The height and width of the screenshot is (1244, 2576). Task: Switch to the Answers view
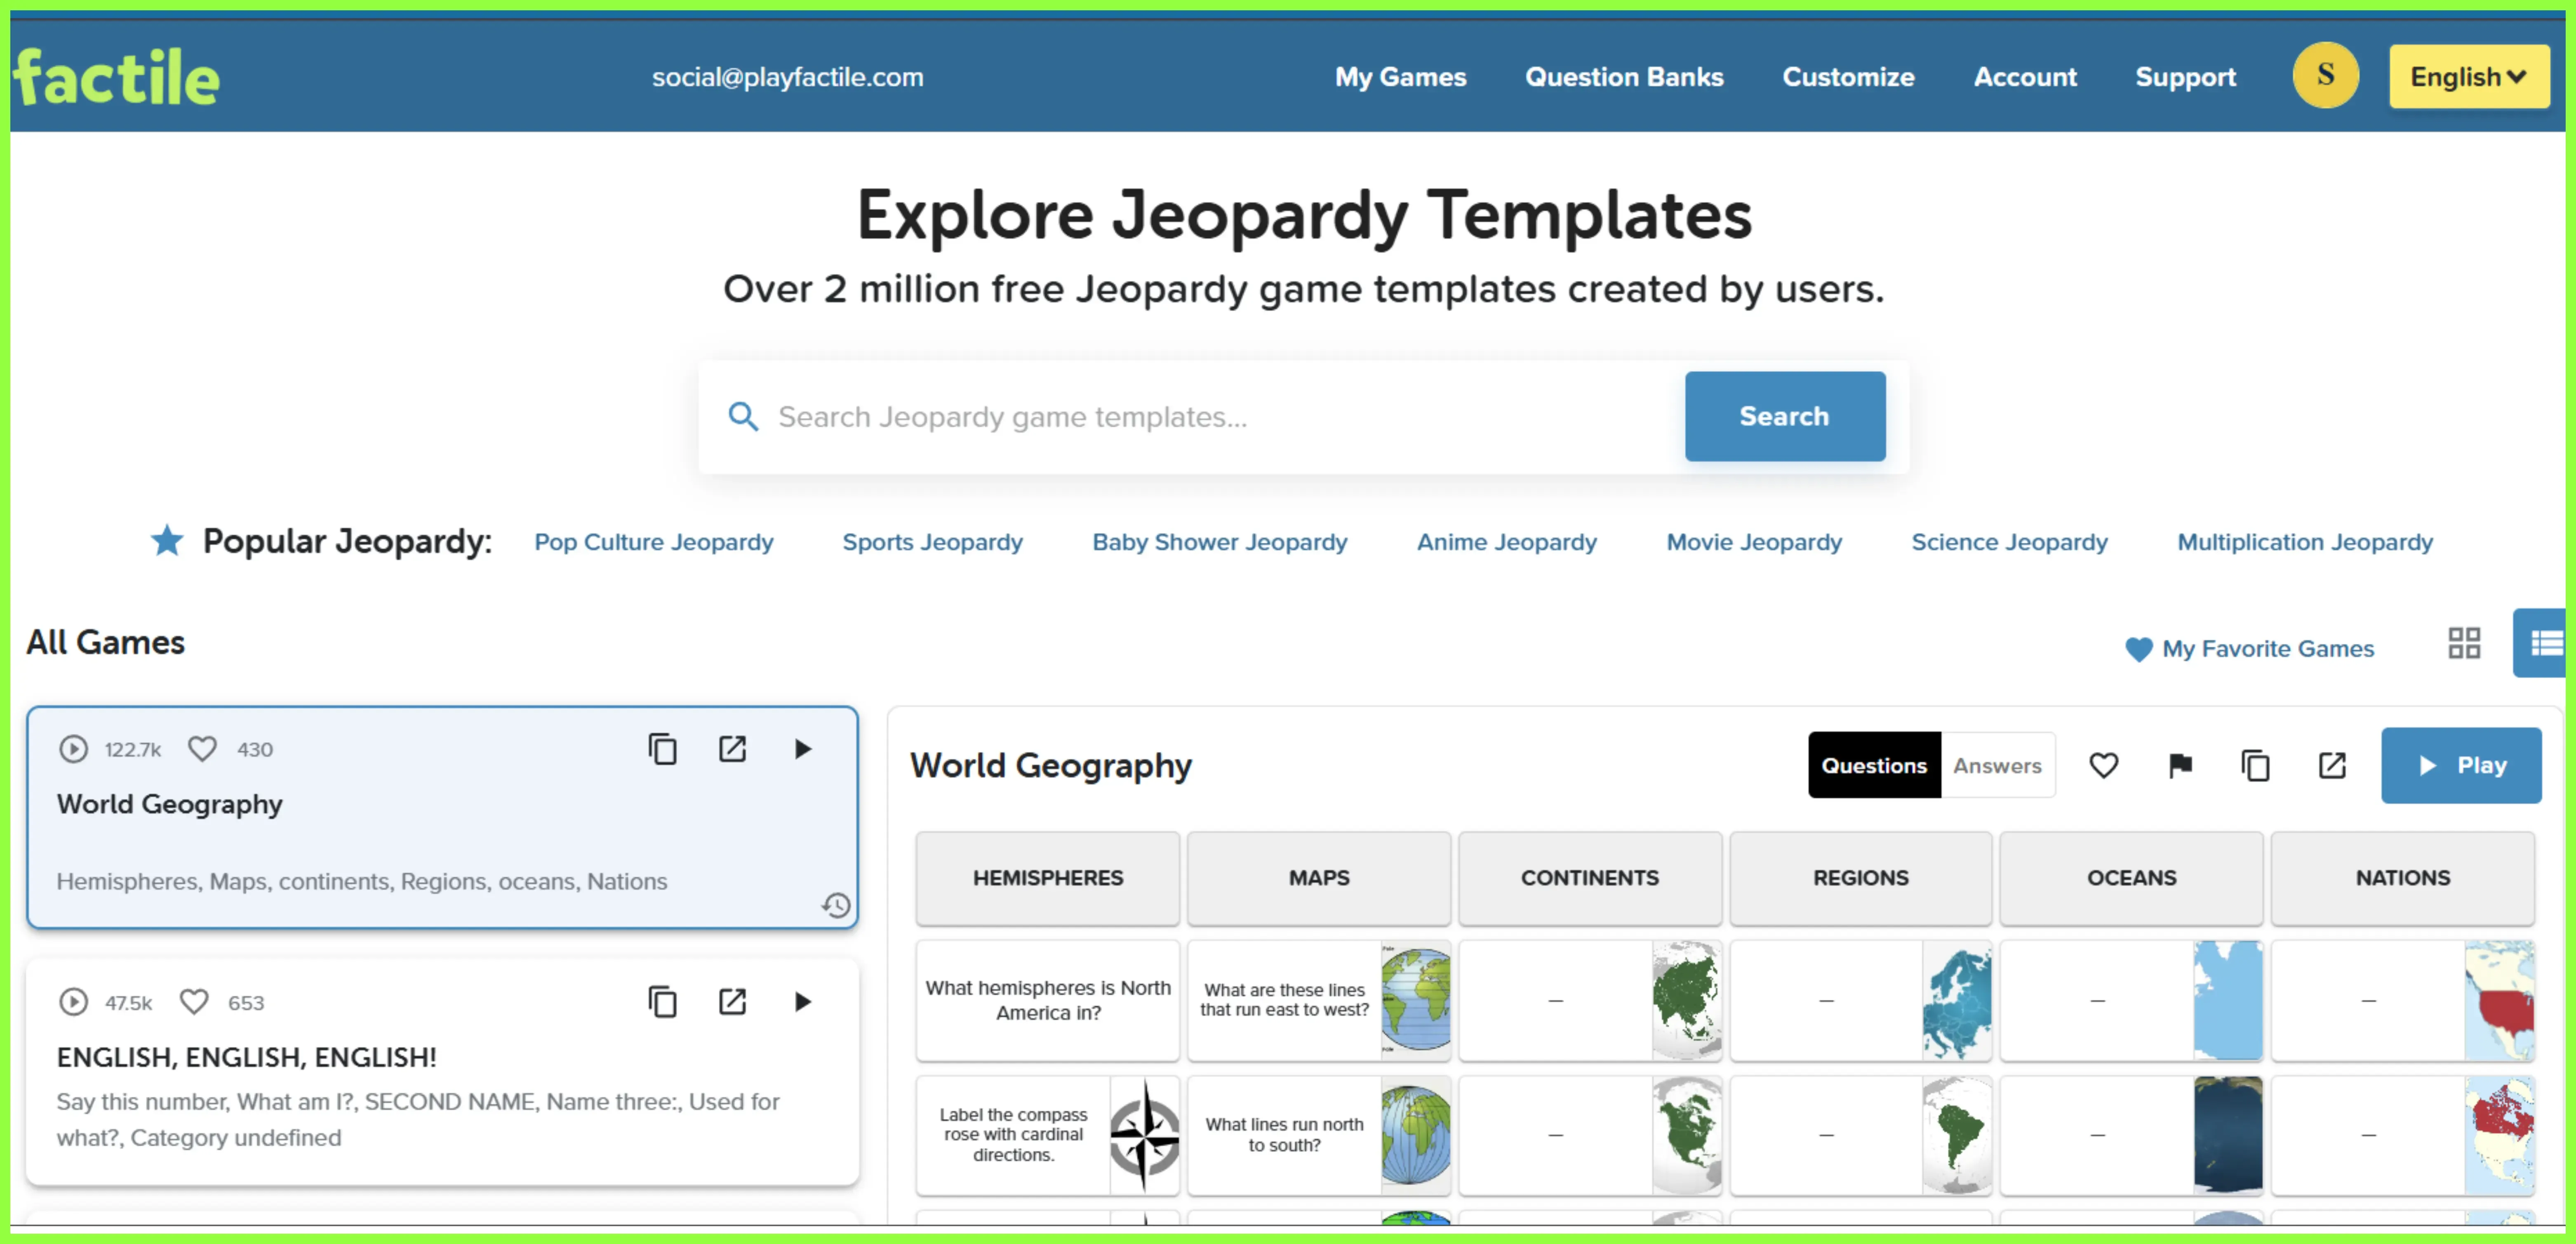1997,765
